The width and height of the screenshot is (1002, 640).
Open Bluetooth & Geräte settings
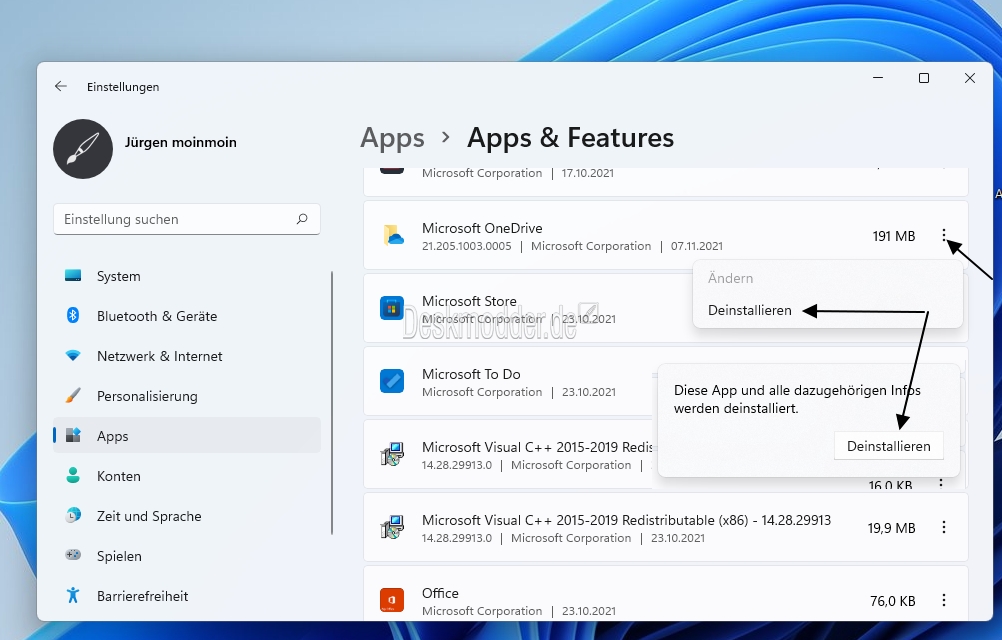tap(187, 316)
